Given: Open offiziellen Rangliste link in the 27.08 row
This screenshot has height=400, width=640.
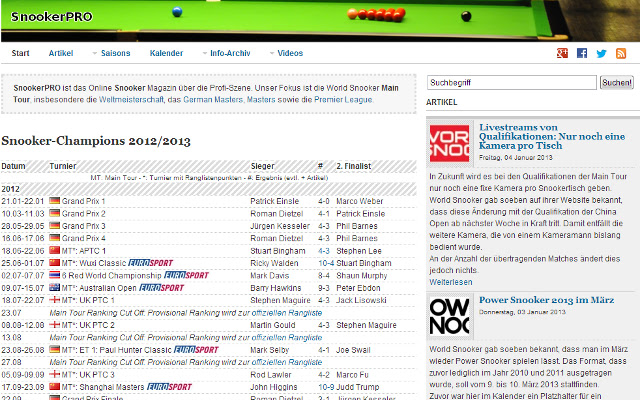Looking at the screenshot, I should (x=287, y=362).
